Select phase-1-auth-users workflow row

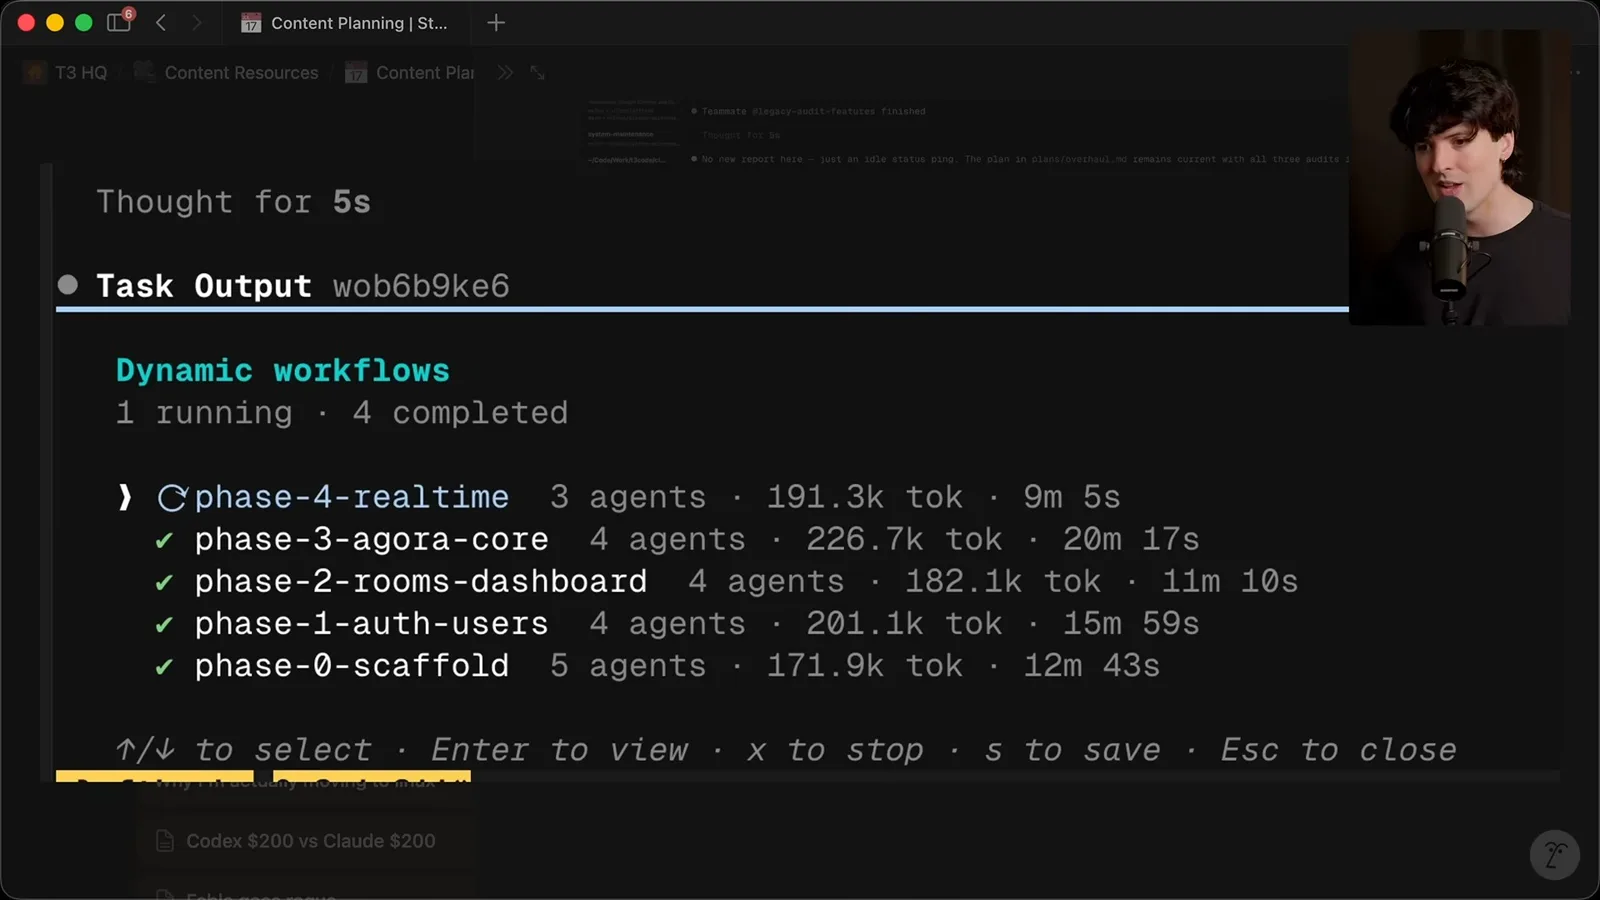pos(677,623)
